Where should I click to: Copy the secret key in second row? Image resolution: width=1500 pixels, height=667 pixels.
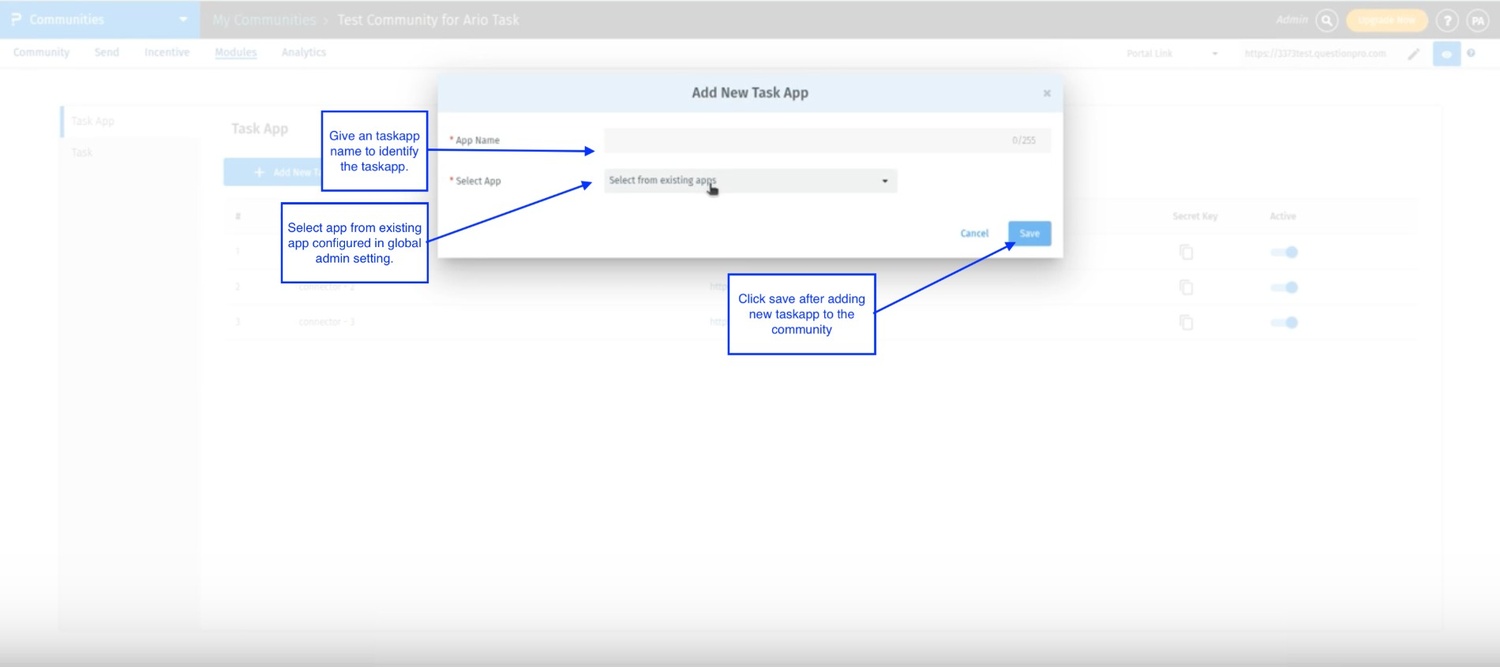(1186, 287)
